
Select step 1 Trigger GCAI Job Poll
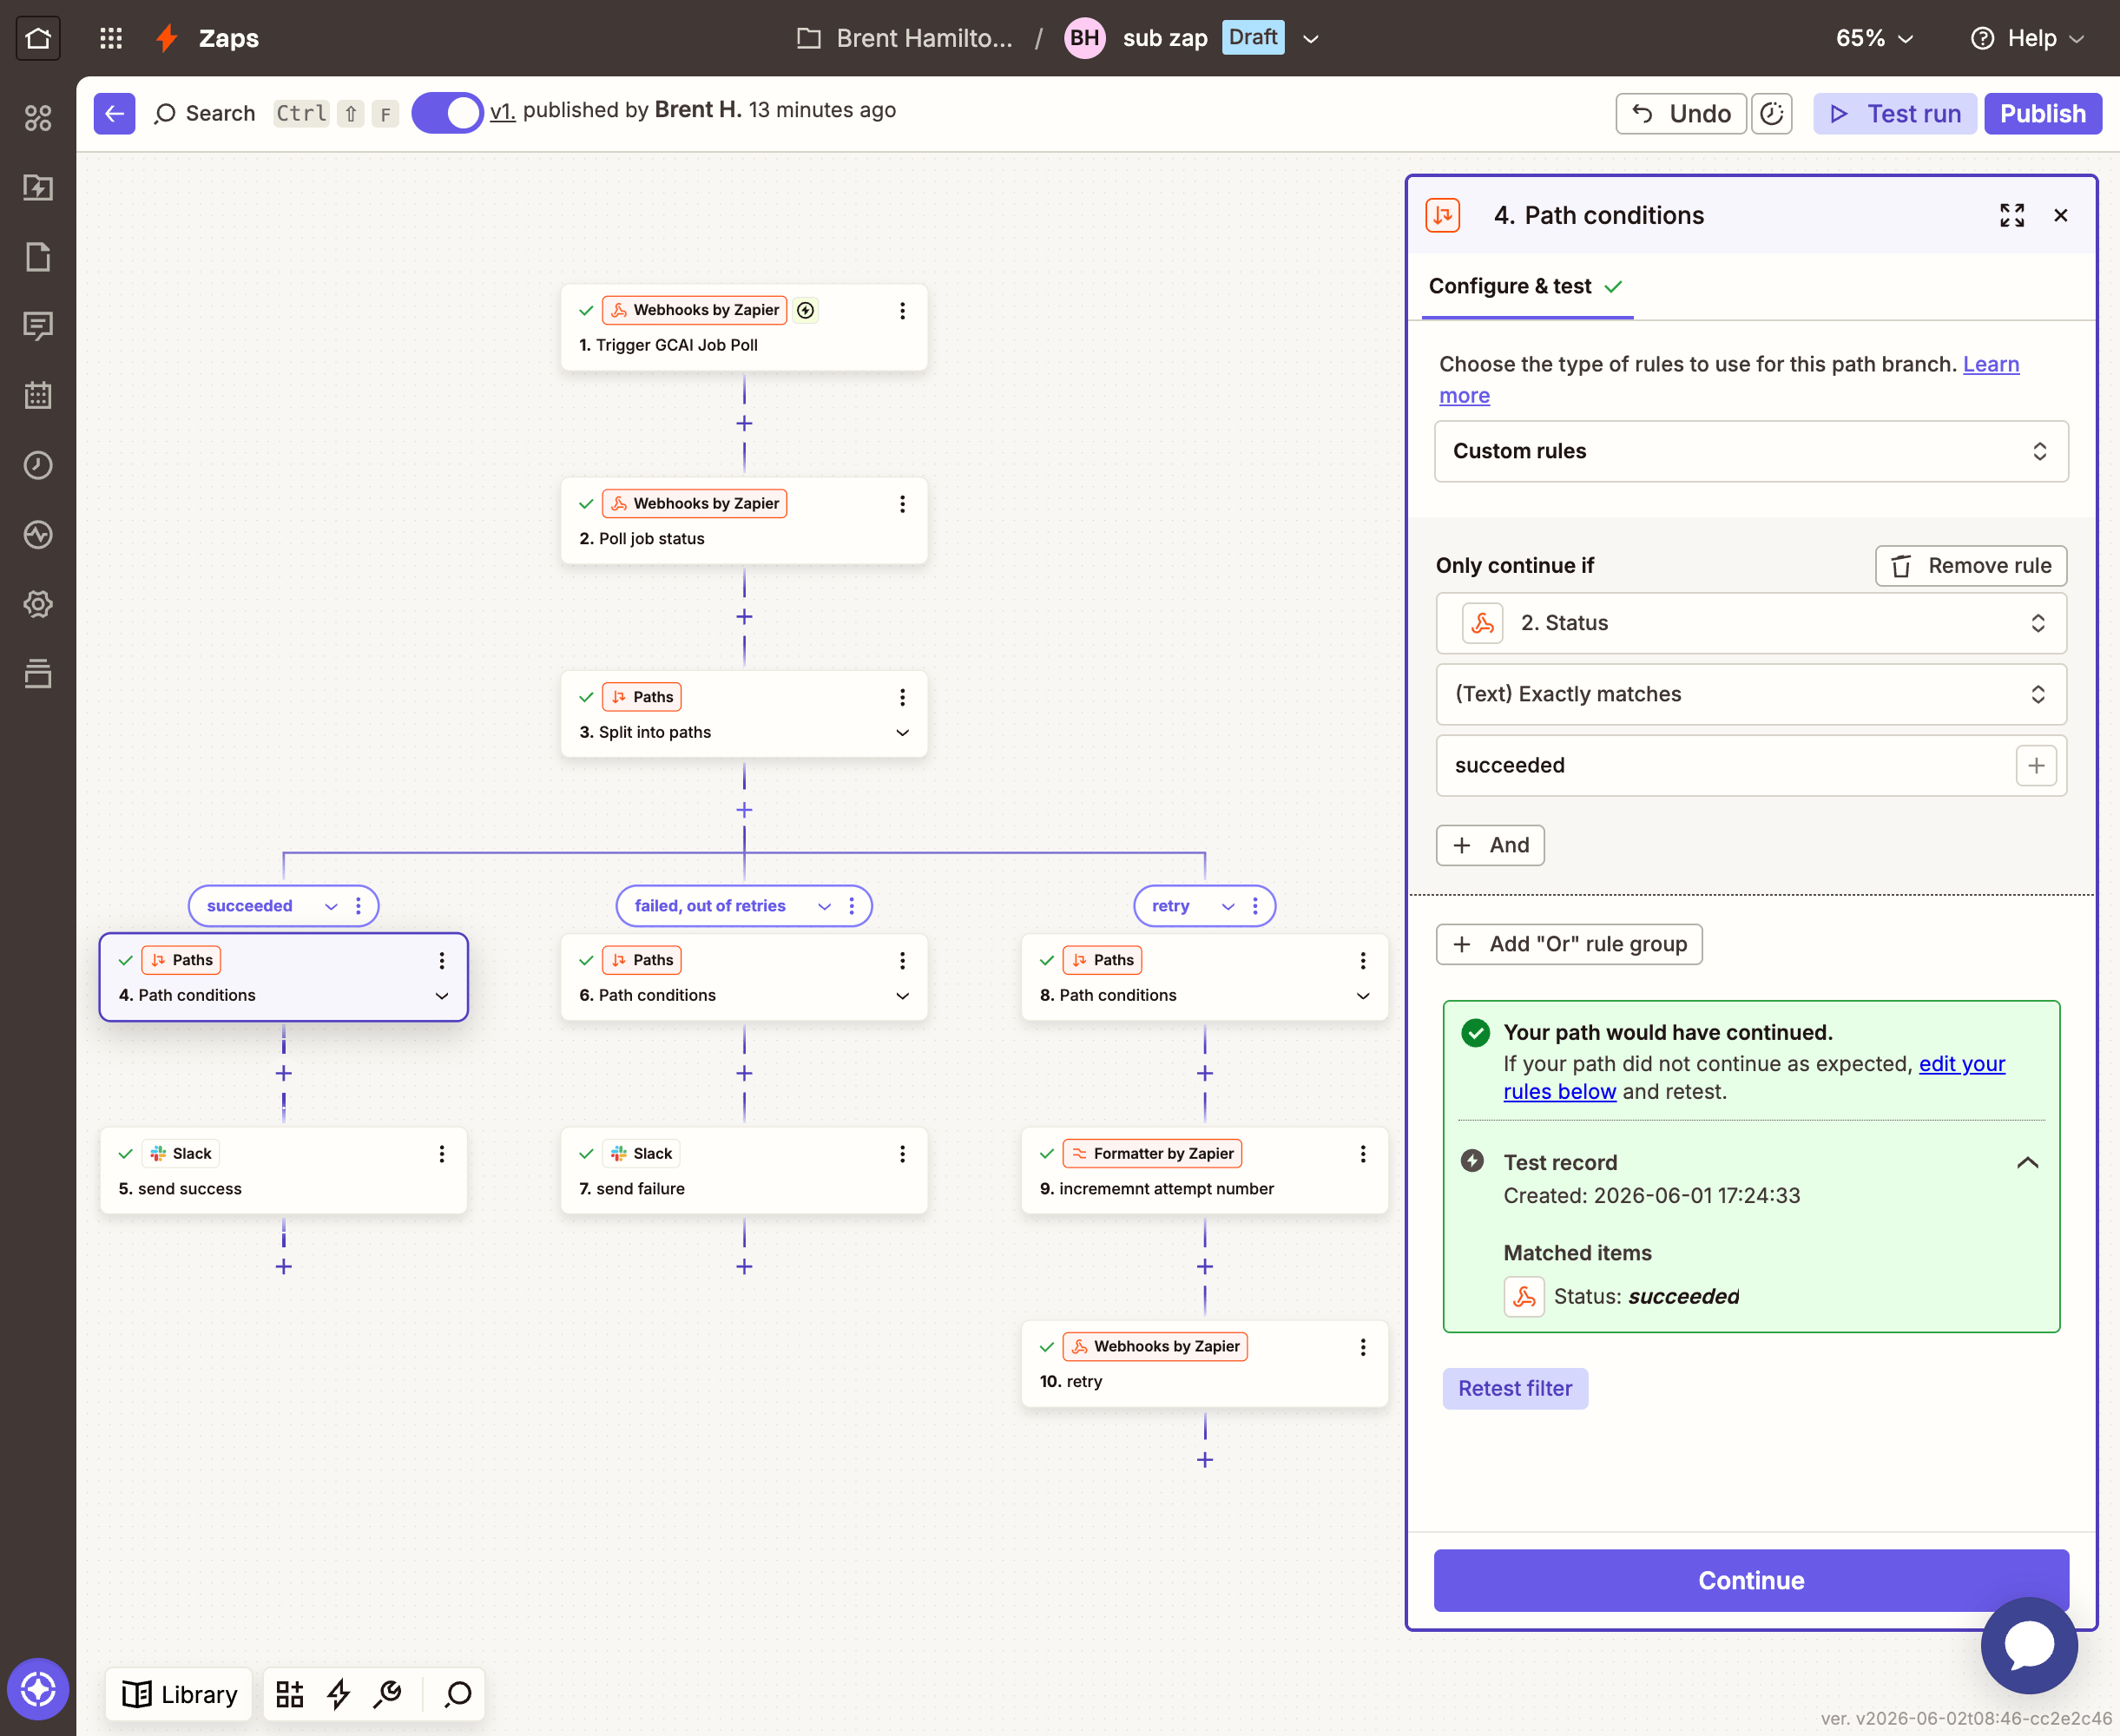[x=744, y=328]
